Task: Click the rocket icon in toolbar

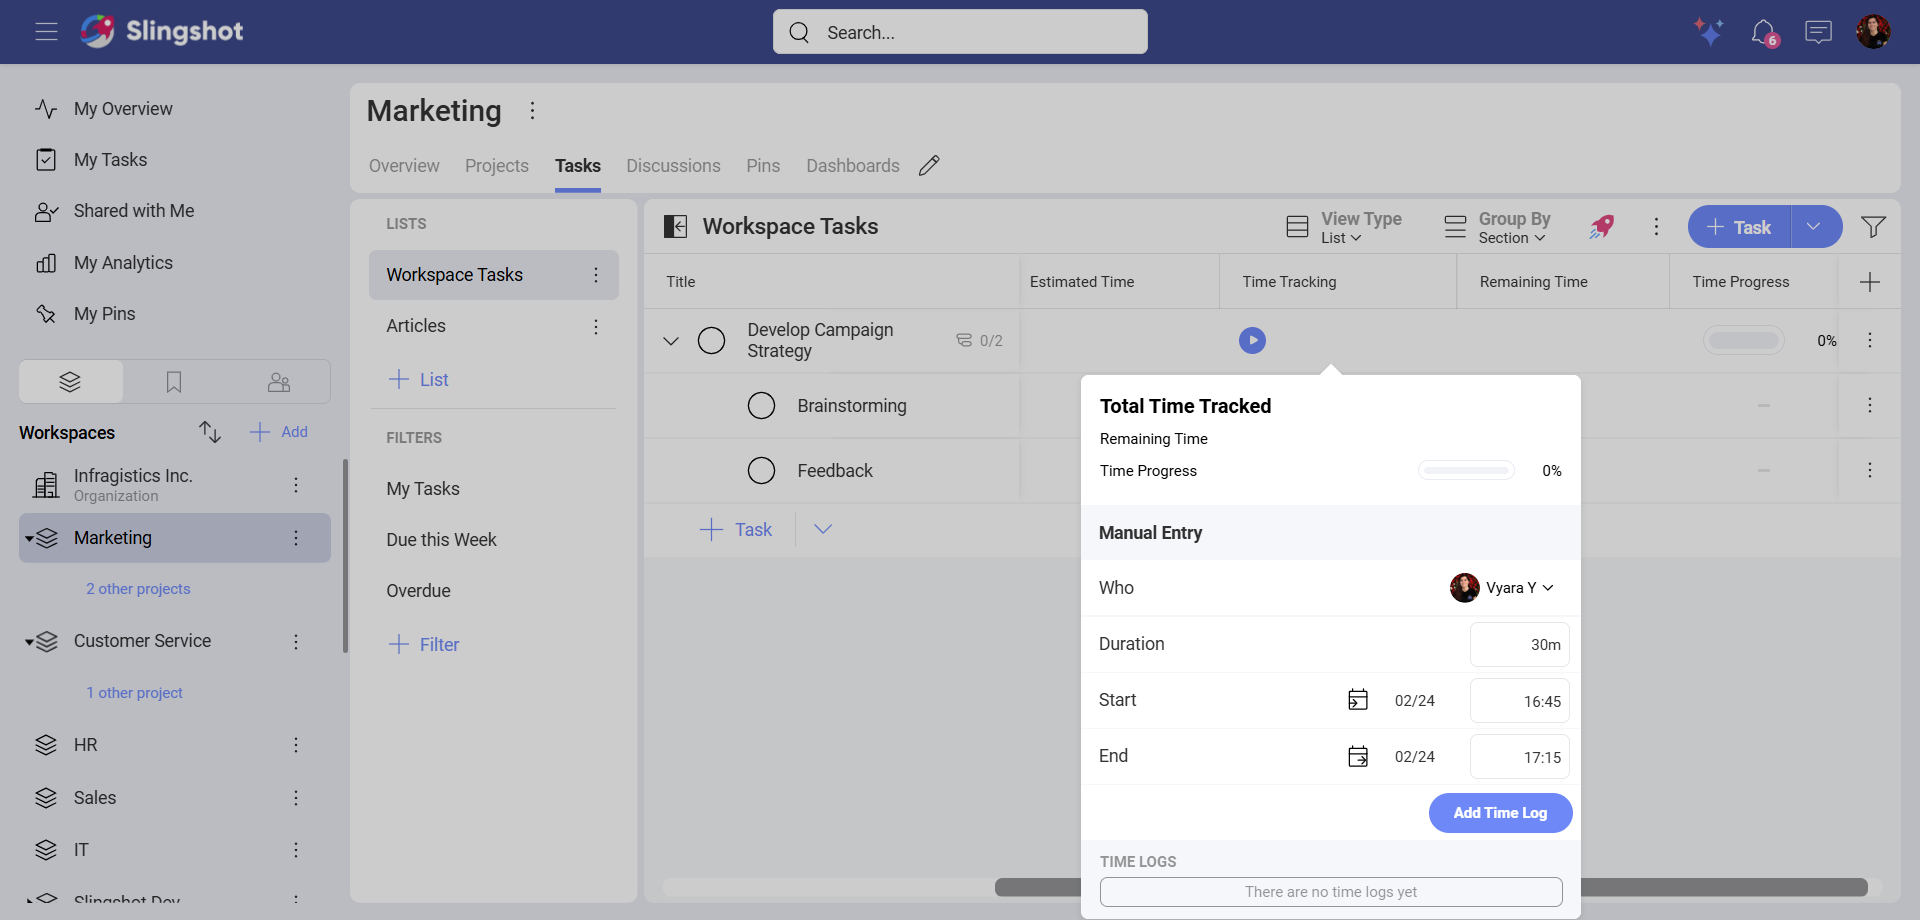Action: pyautogui.click(x=1602, y=227)
